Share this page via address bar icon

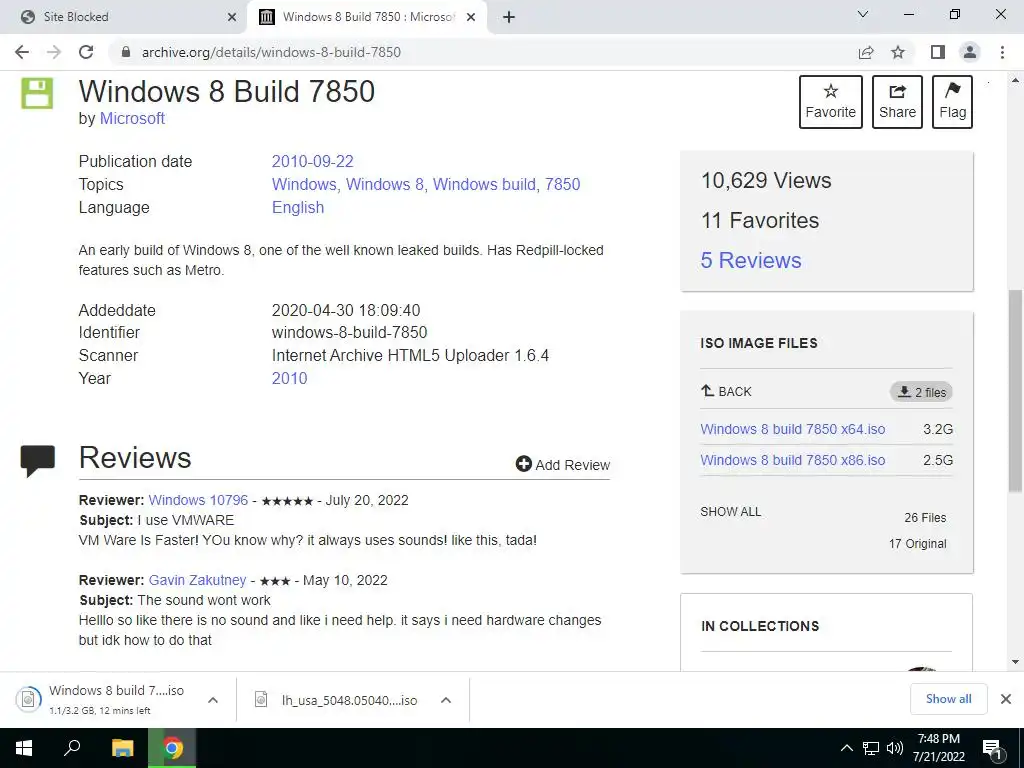pos(866,52)
